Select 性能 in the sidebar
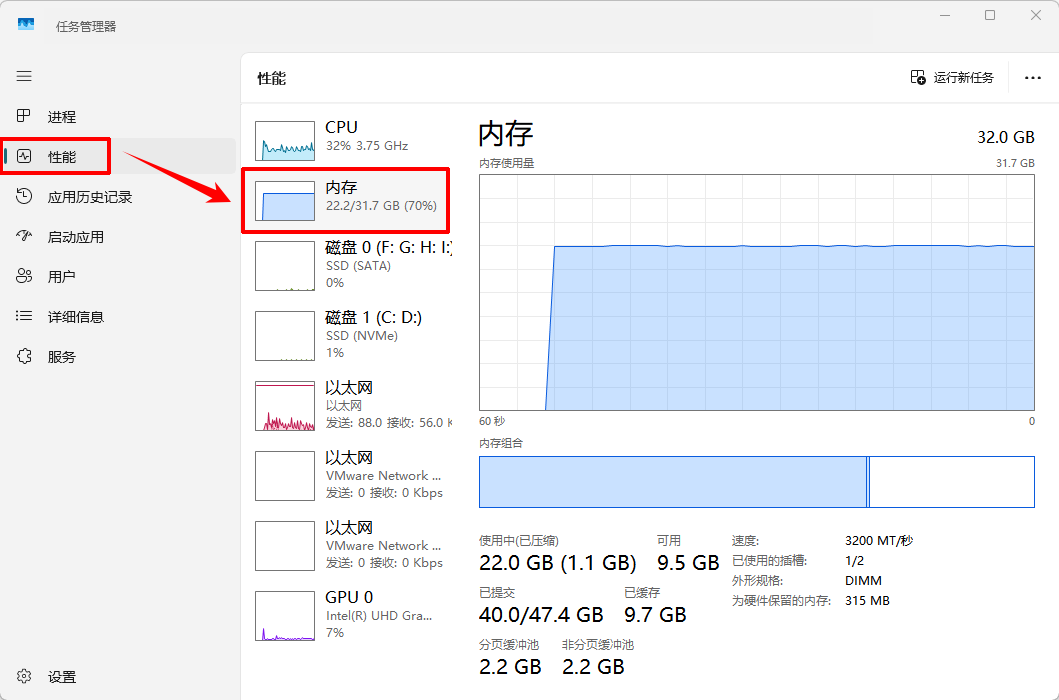Screen dimensions: 1059x700 point(118,157)
